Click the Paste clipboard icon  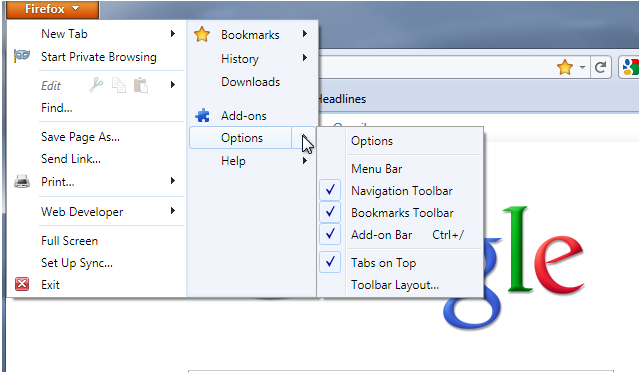click(141, 85)
